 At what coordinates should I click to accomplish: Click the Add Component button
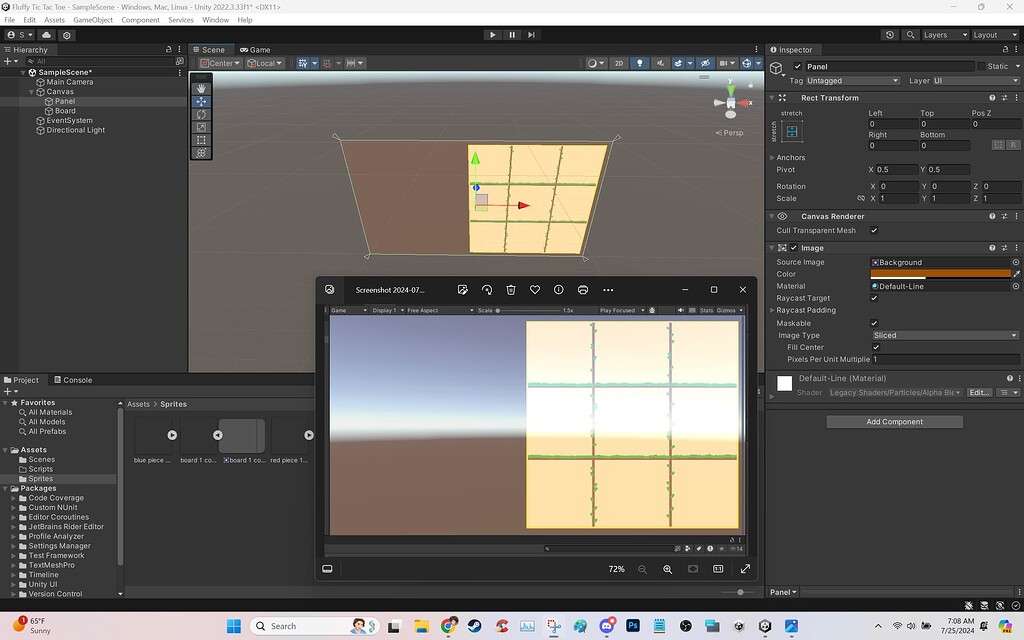click(x=894, y=421)
